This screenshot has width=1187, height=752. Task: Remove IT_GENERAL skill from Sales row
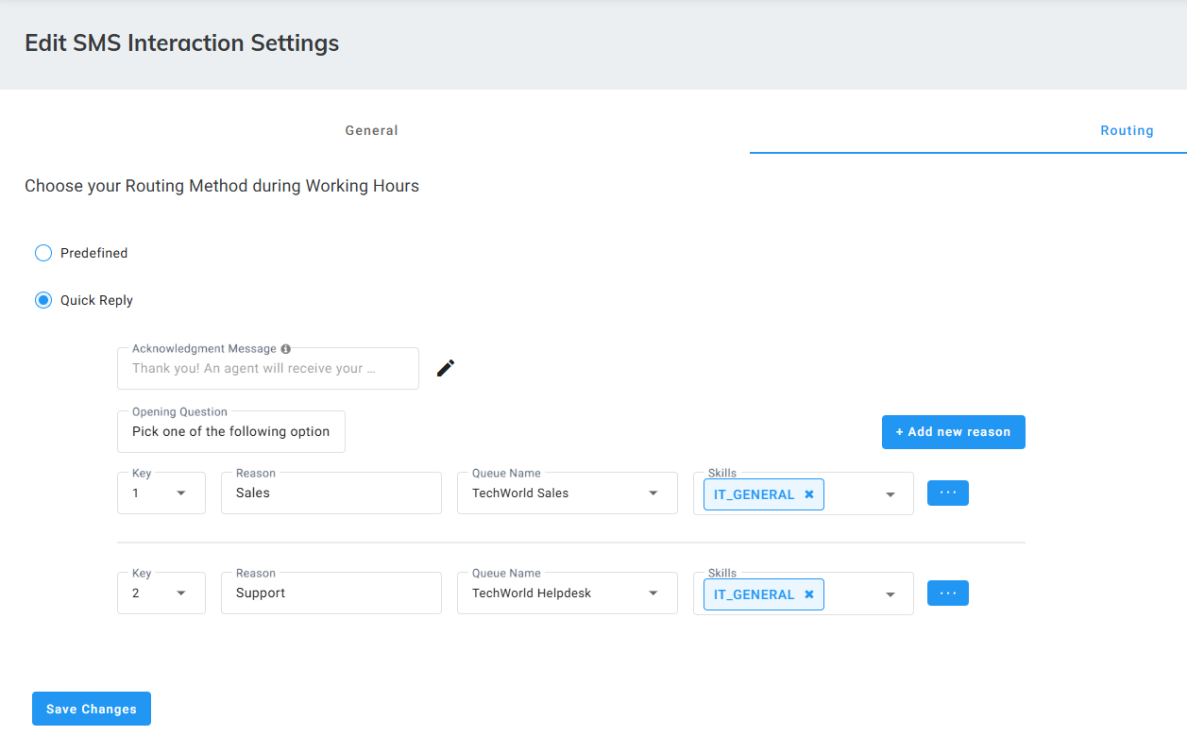tap(809, 494)
